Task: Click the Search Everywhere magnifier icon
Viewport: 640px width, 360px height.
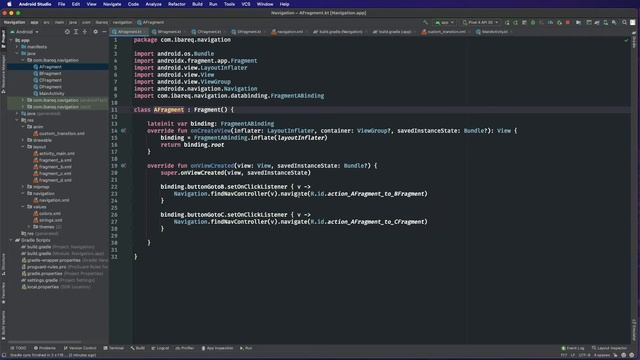Action: tap(624, 22)
